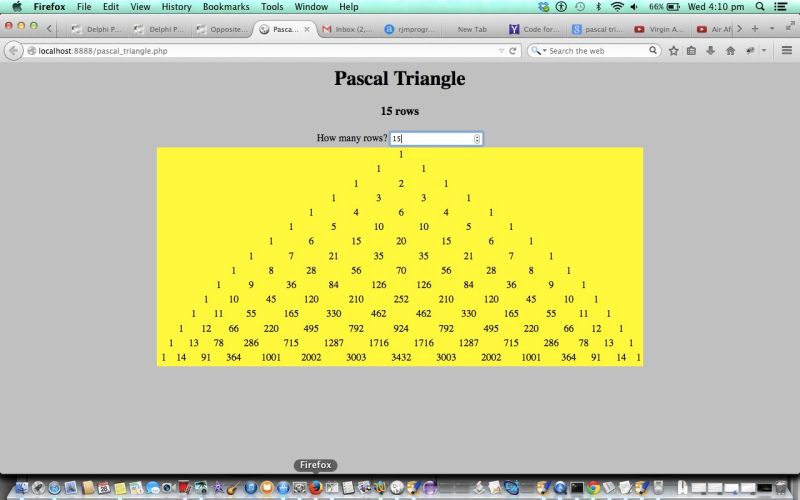Open the File menu
This screenshot has height=500, width=800.
click(x=84, y=7)
